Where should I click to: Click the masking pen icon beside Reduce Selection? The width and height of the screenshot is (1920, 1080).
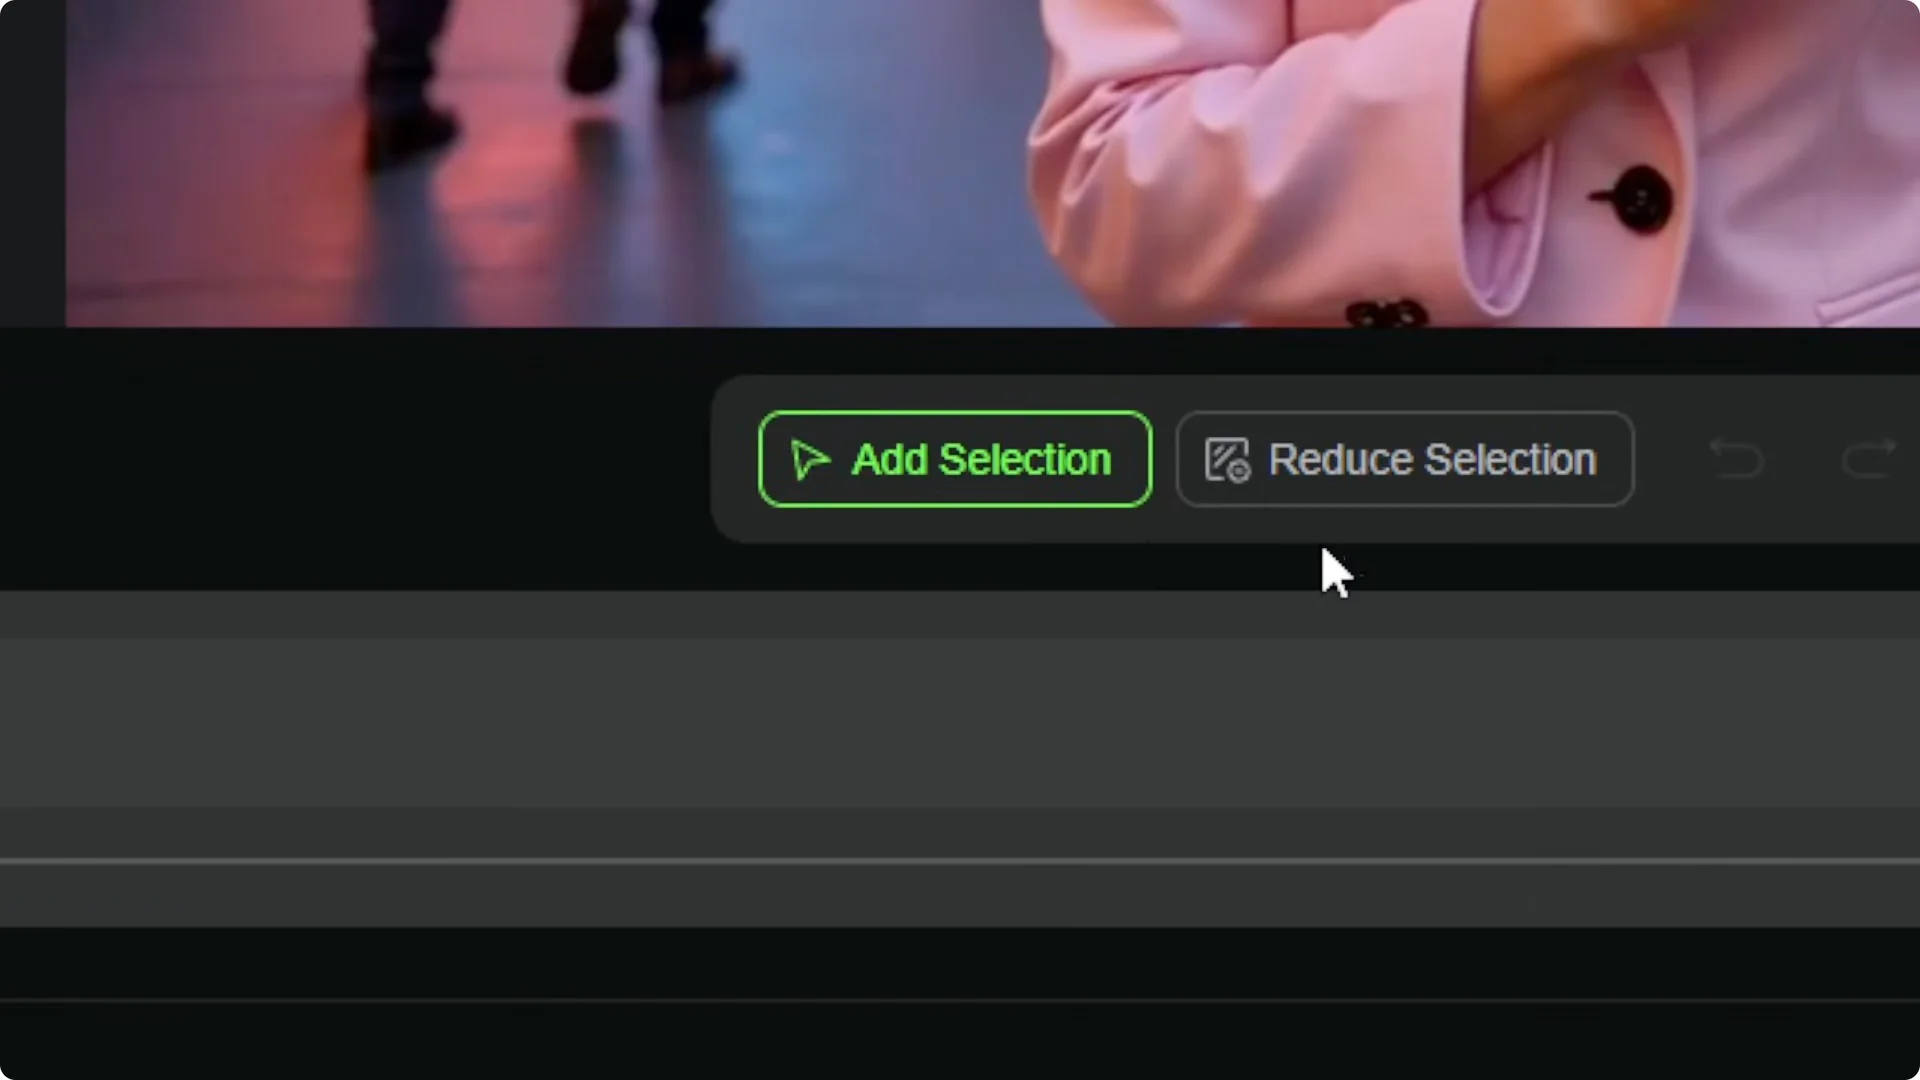tap(1228, 459)
